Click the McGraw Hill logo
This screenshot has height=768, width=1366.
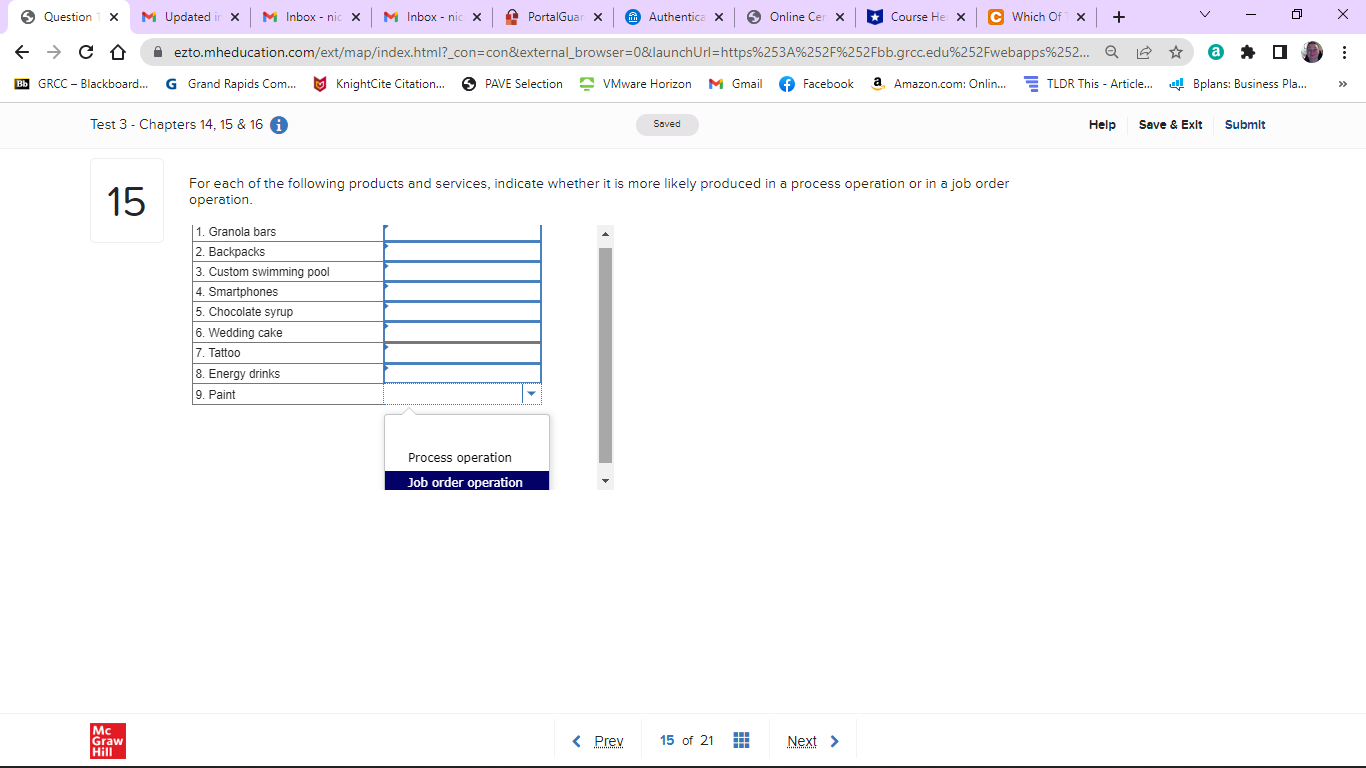pos(107,740)
